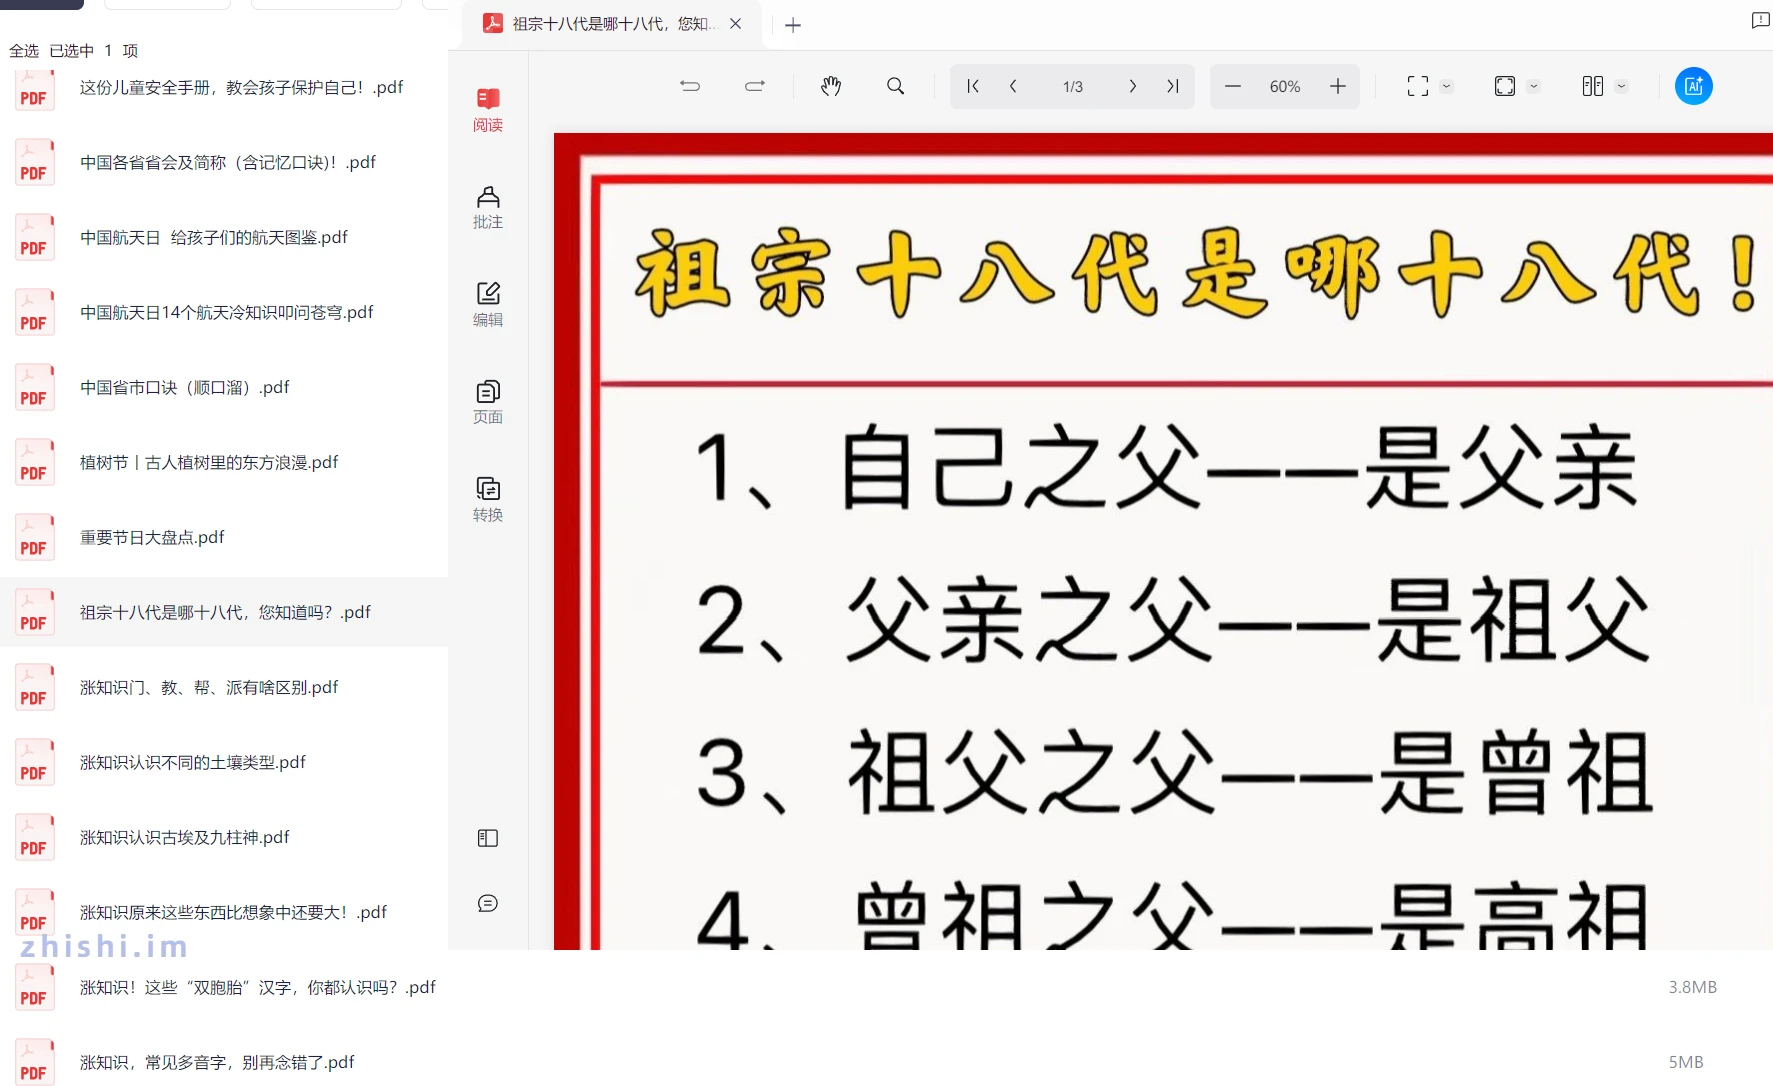
Task: Open the 阅读 (Read) mode
Action: coord(488,110)
